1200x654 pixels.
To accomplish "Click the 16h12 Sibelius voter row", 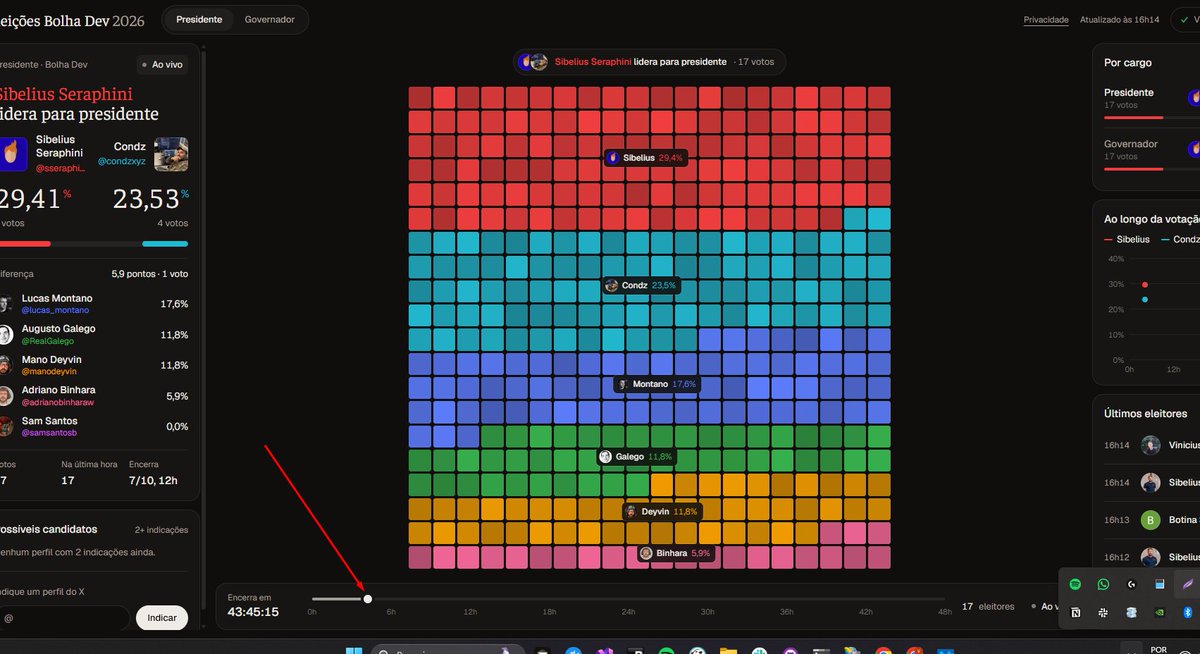I will [x=1152, y=556].
